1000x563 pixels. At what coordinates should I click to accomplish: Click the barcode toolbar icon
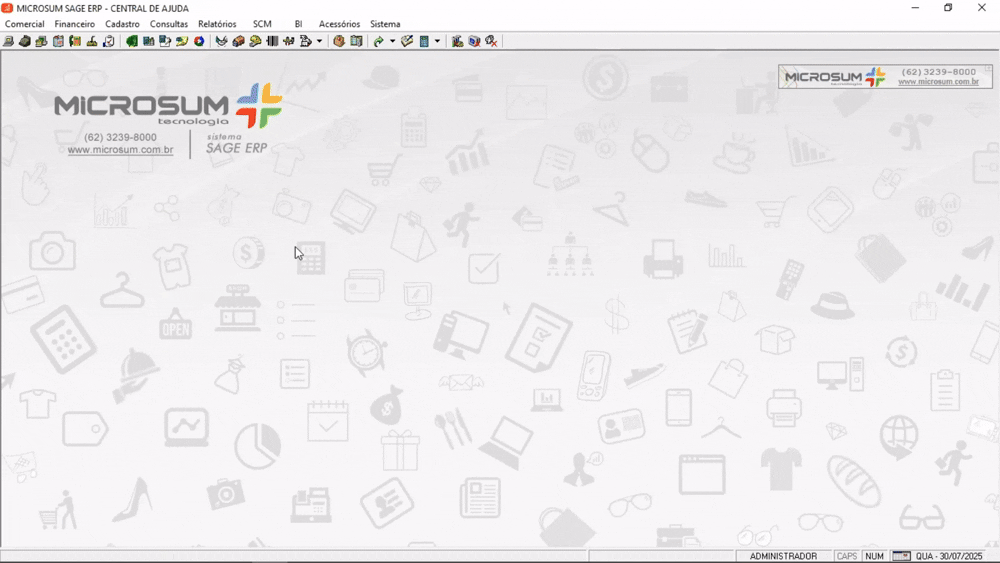coord(272,41)
